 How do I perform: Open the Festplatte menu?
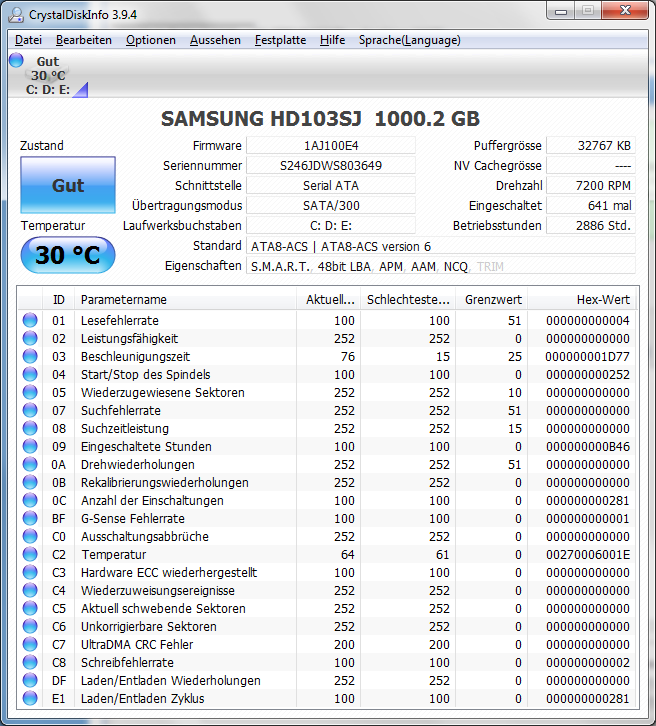pos(281,40)
